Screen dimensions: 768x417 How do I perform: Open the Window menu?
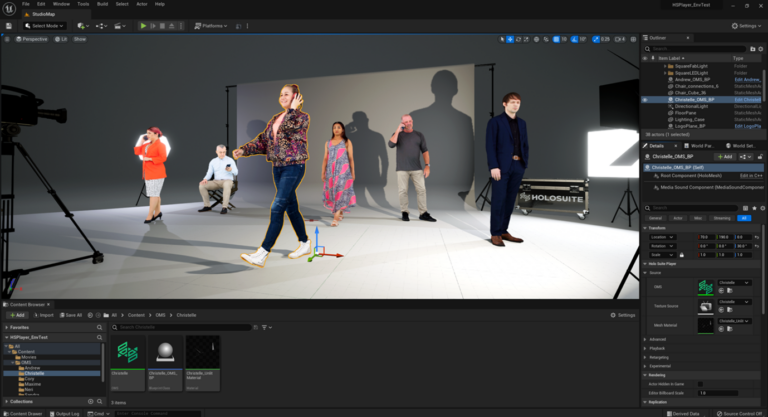click(x=61, y=4)
